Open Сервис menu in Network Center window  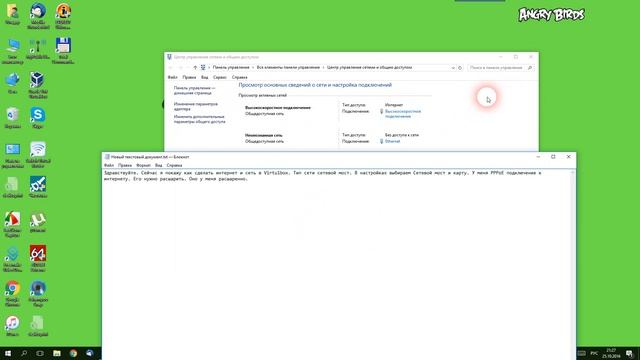[x=220, y=77]
